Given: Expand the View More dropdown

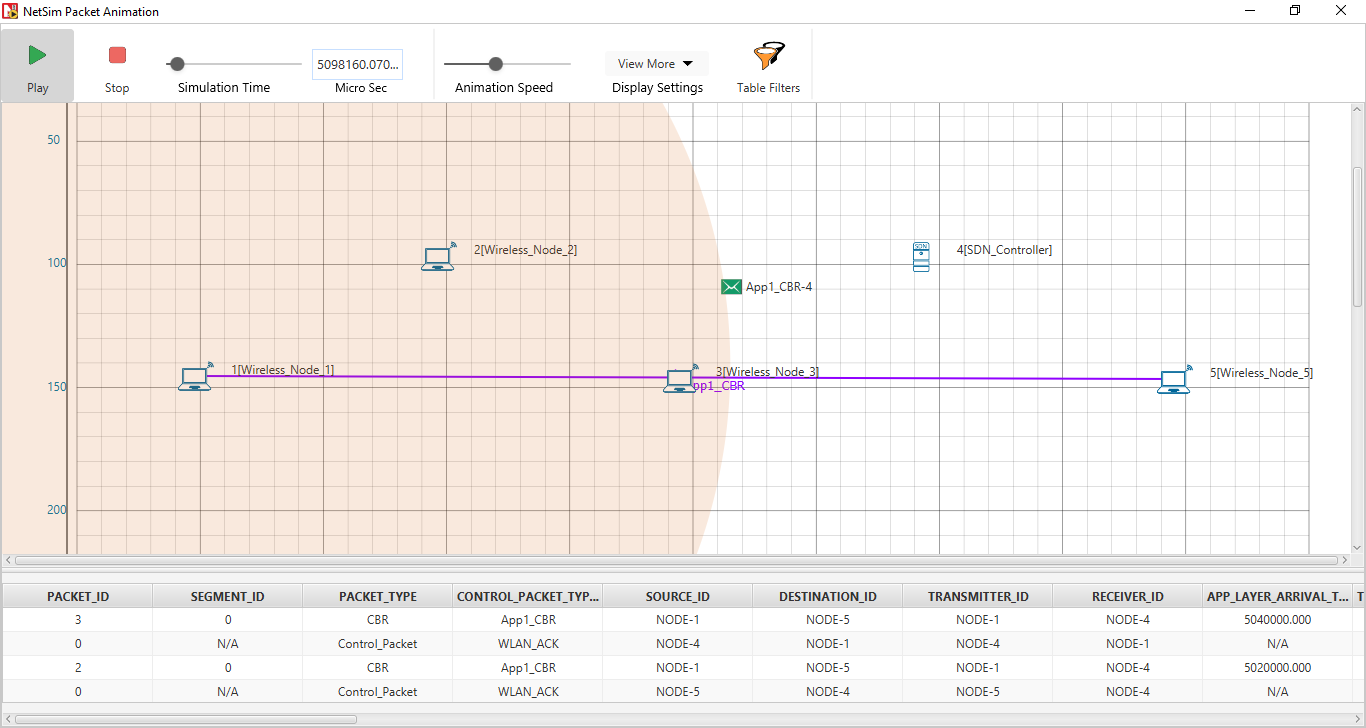Looking at the screenshot, I should click(656, 64).
